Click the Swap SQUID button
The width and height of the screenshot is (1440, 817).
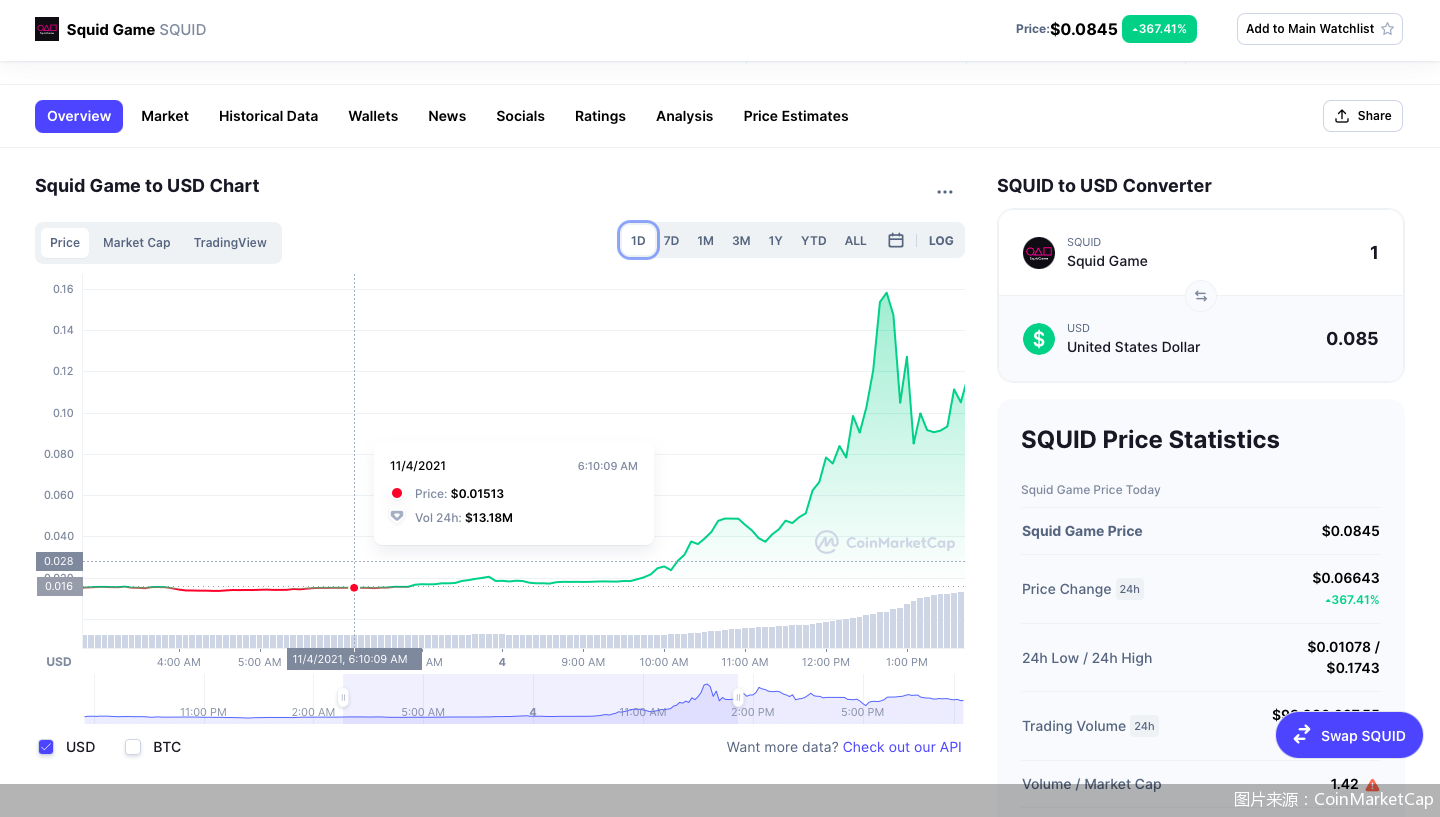(x=1349, y=735)
